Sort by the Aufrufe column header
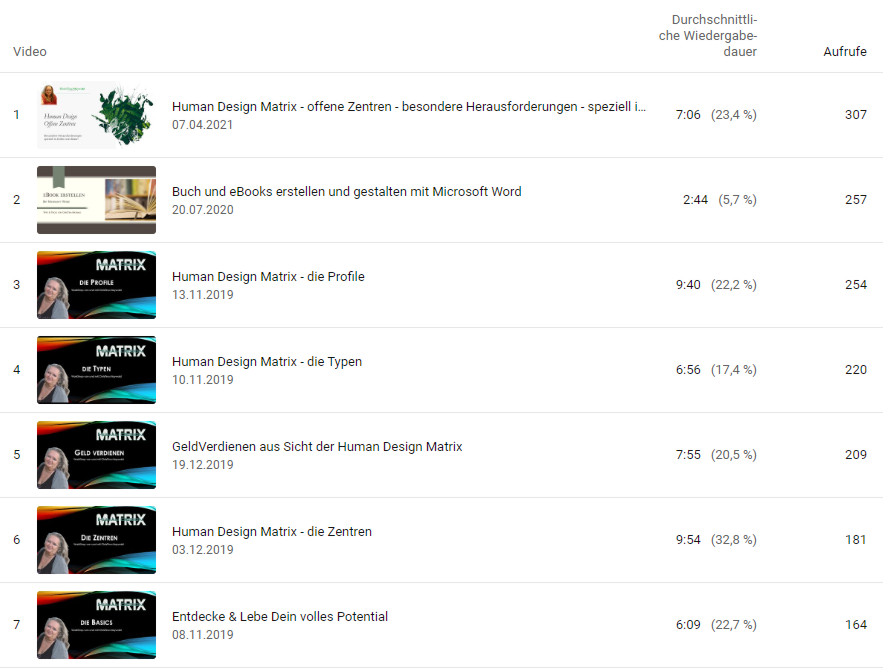The height and width of the screenshot is (672, 896). tap(844, 52)
